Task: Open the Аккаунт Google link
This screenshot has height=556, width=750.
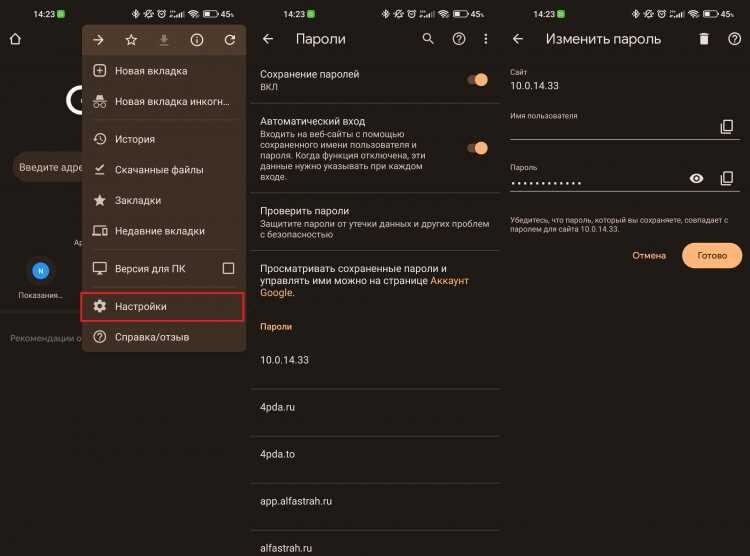Action: [364, 287]
